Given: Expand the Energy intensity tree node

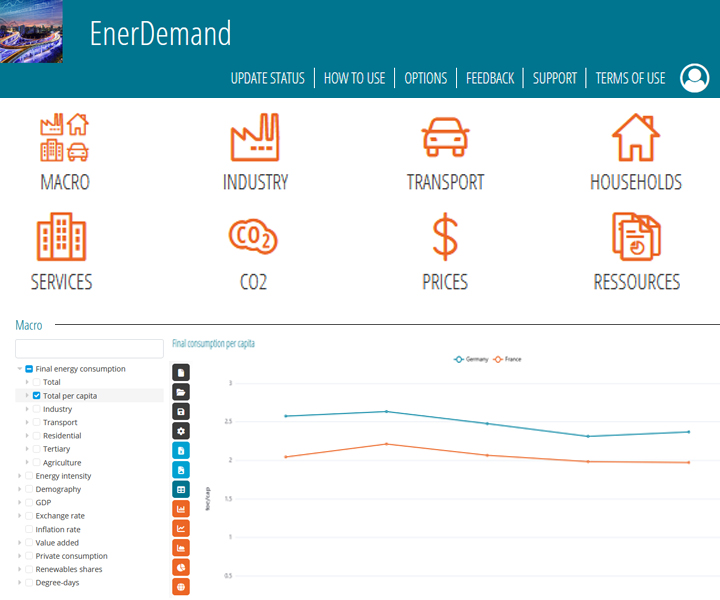Looking at the screenshot, I should click(x=20, y=476).
